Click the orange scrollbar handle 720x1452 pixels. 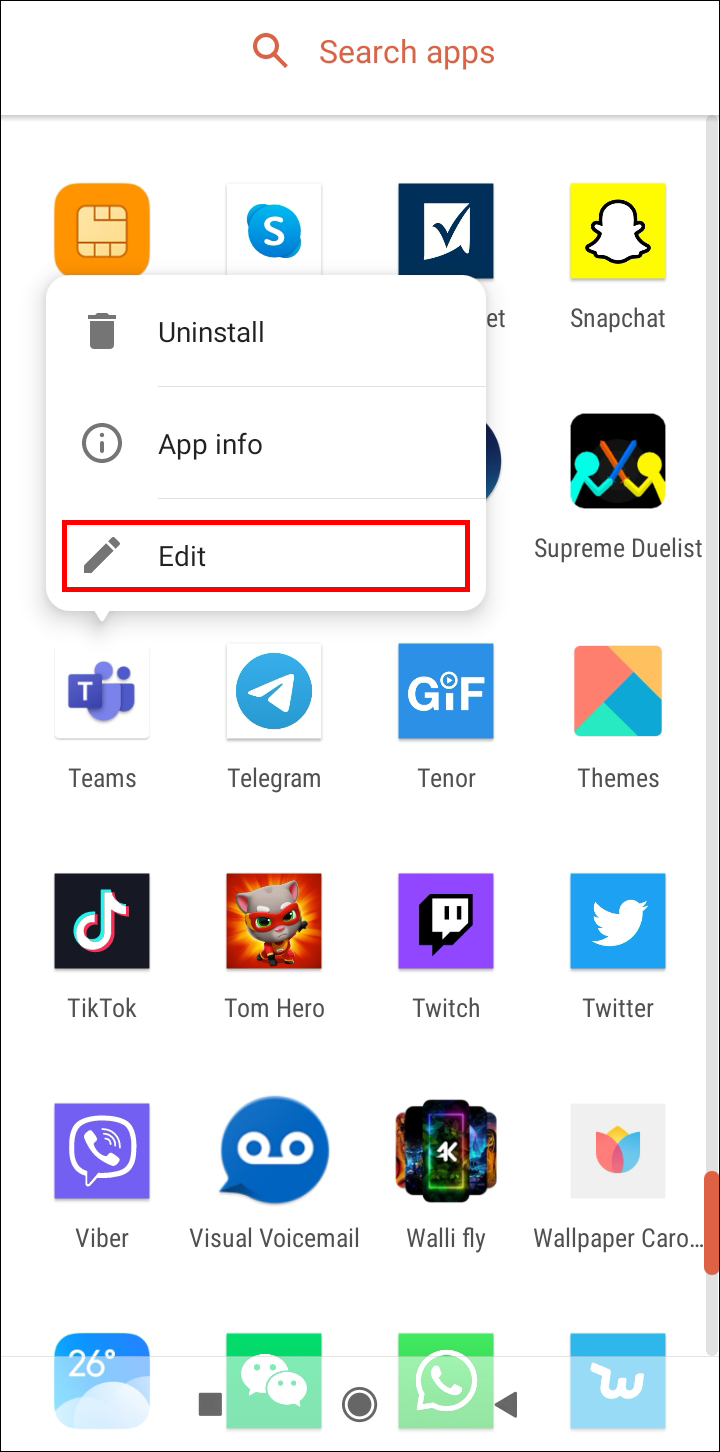coord(711,1222)
